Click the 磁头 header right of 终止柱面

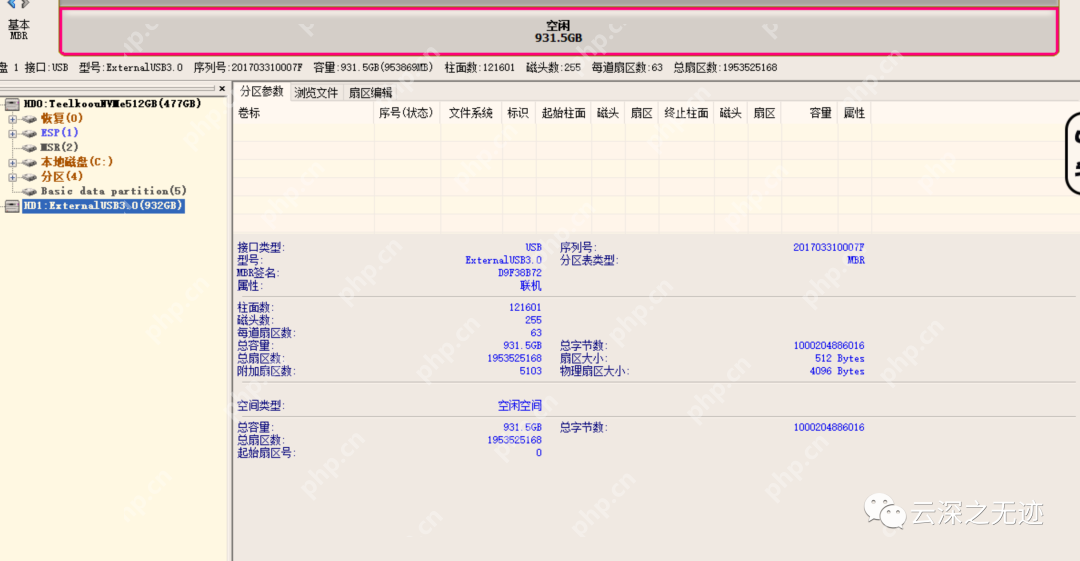tap(731, 113)
